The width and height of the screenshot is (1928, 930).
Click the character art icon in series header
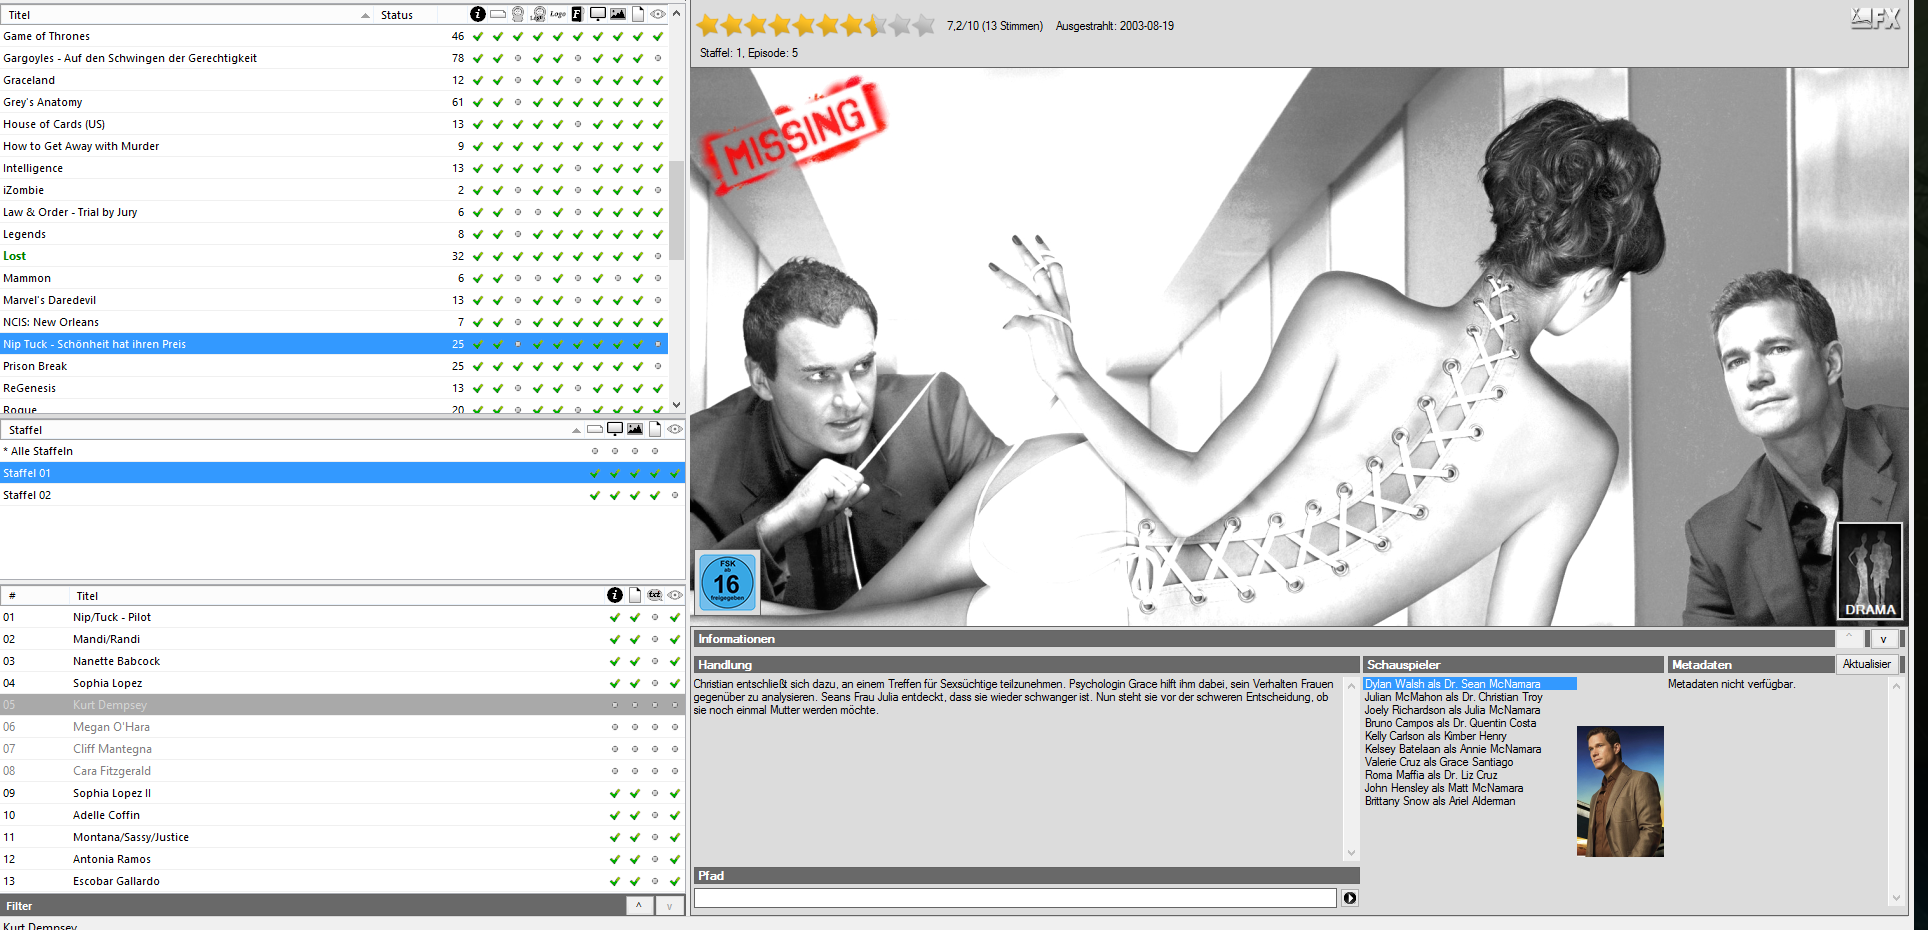pos(518,14)
